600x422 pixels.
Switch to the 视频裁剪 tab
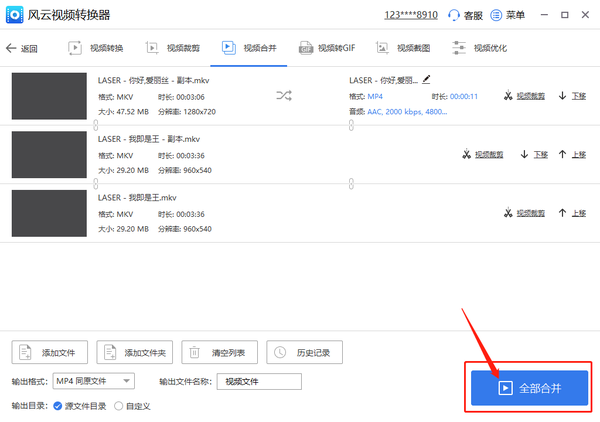coord(173,48)
